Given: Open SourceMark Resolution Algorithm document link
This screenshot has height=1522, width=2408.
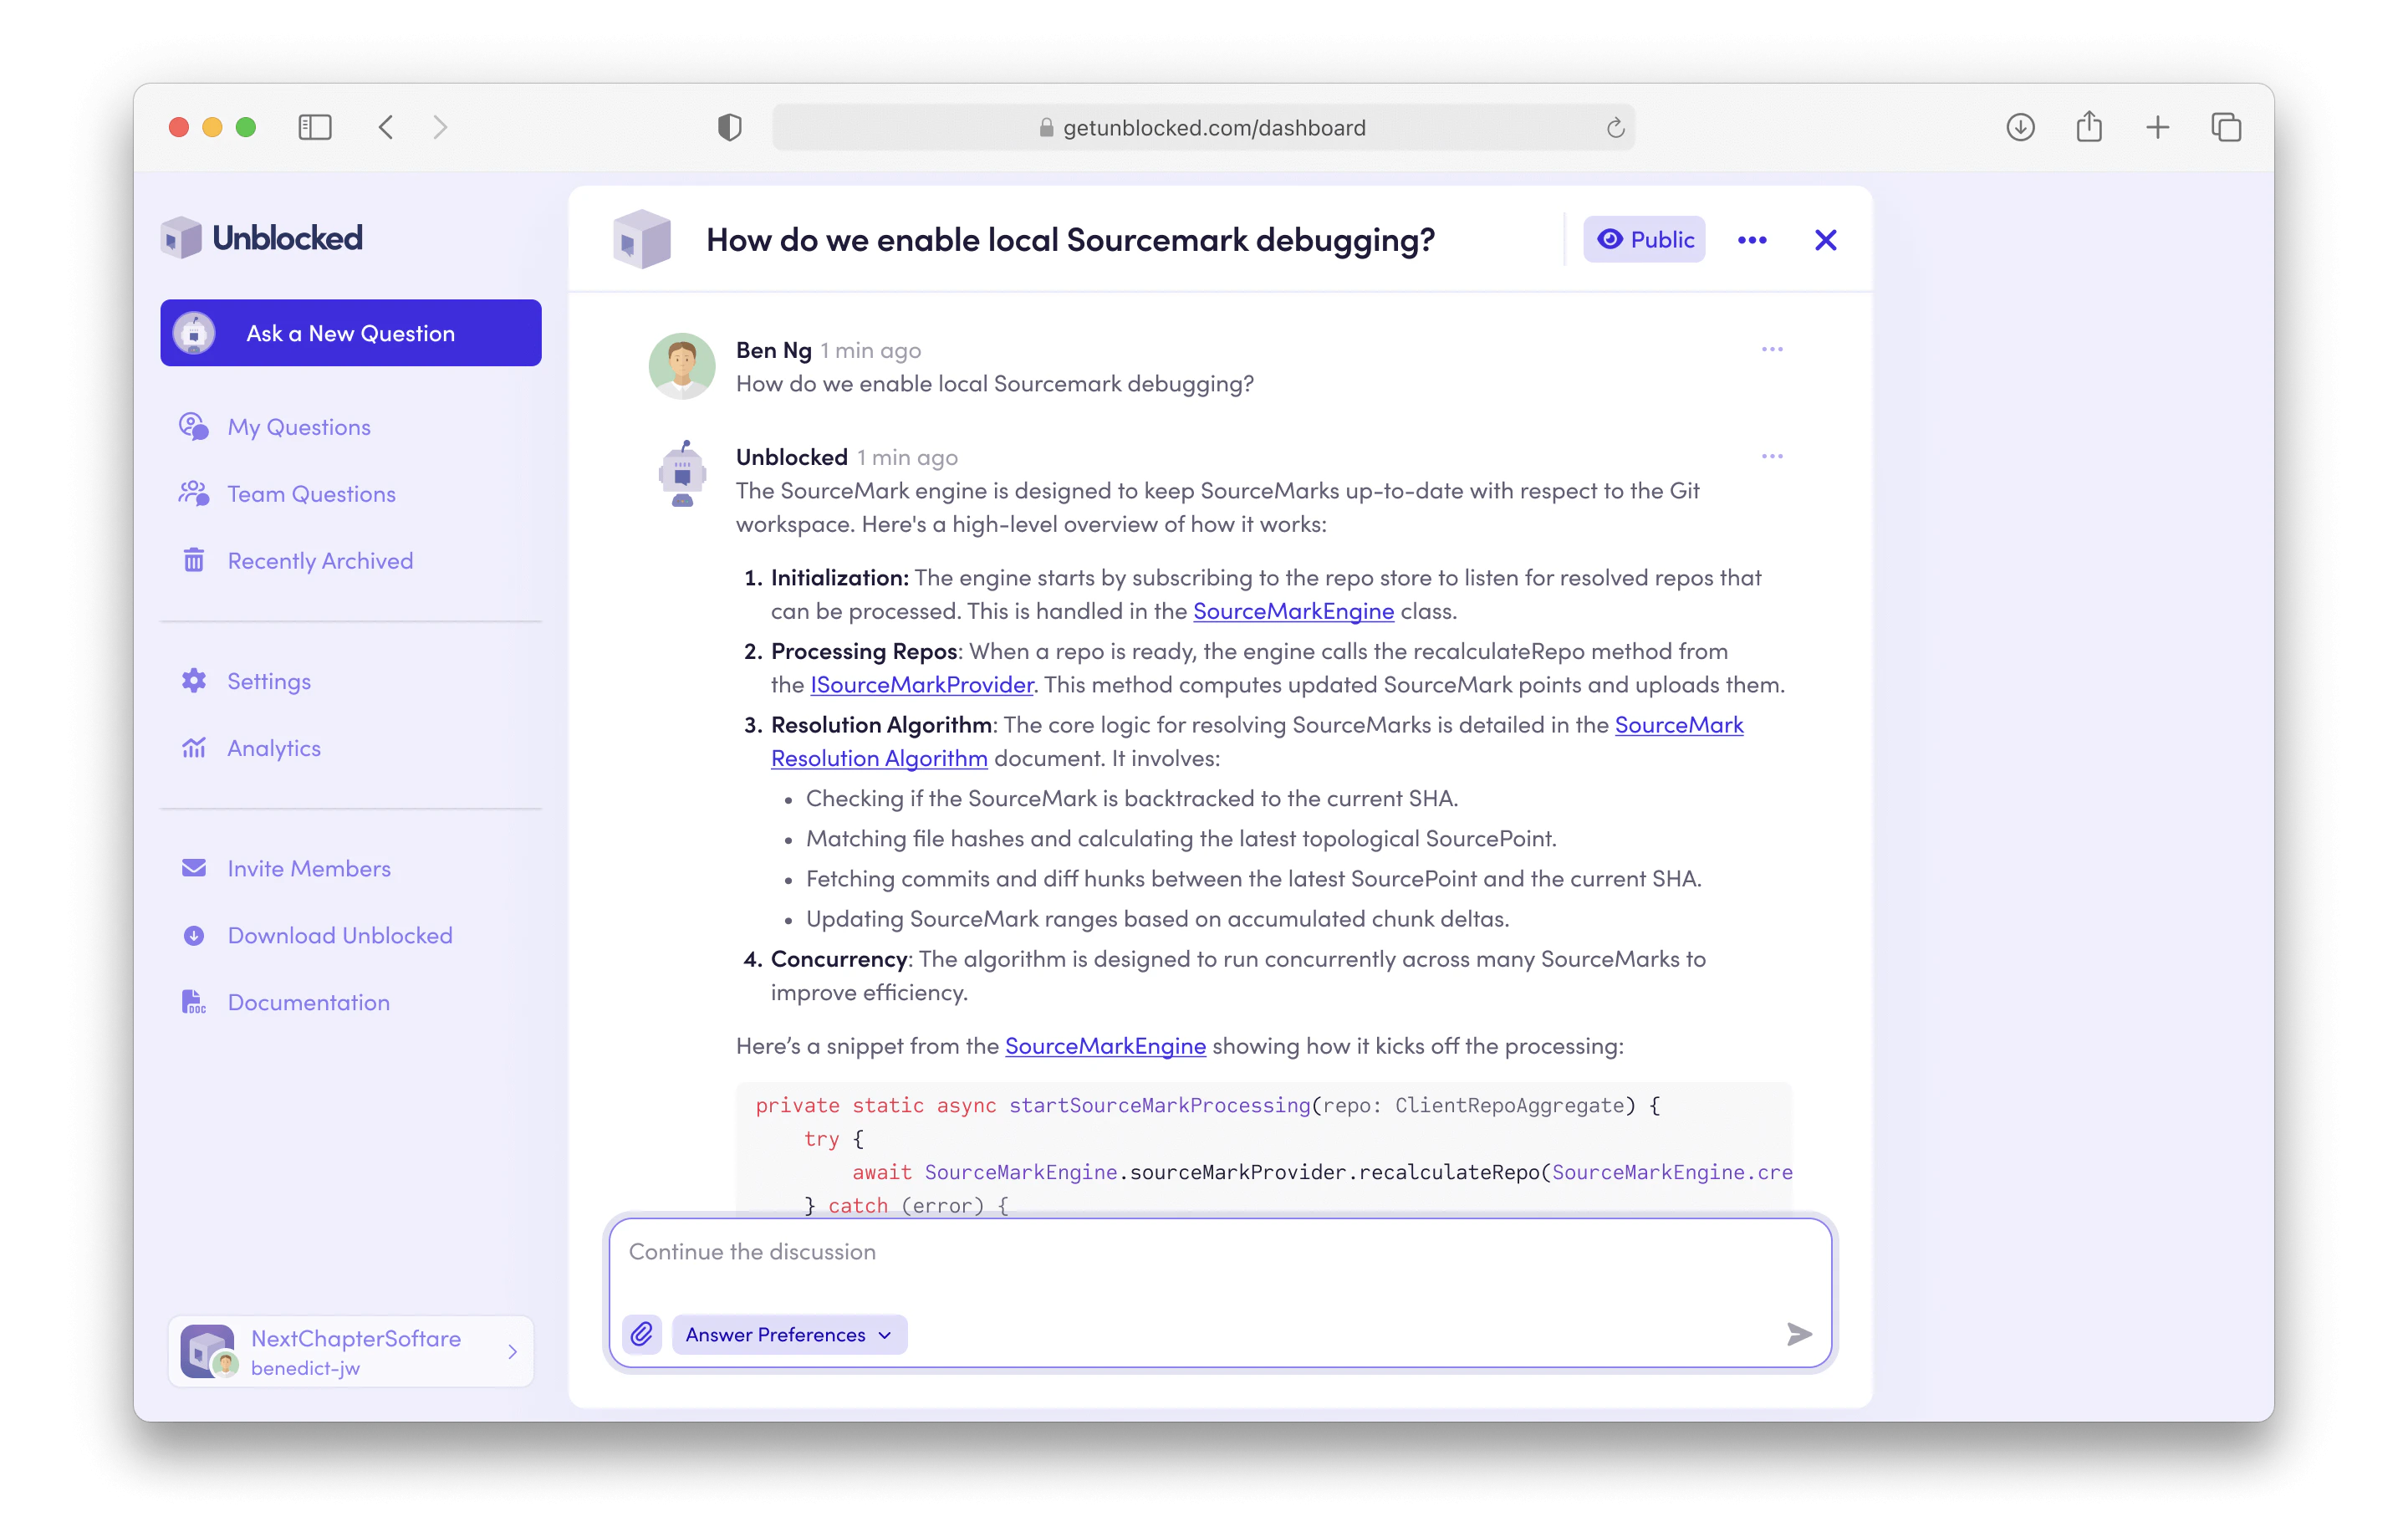Looking at the screenshot, I should coord(879,758).
